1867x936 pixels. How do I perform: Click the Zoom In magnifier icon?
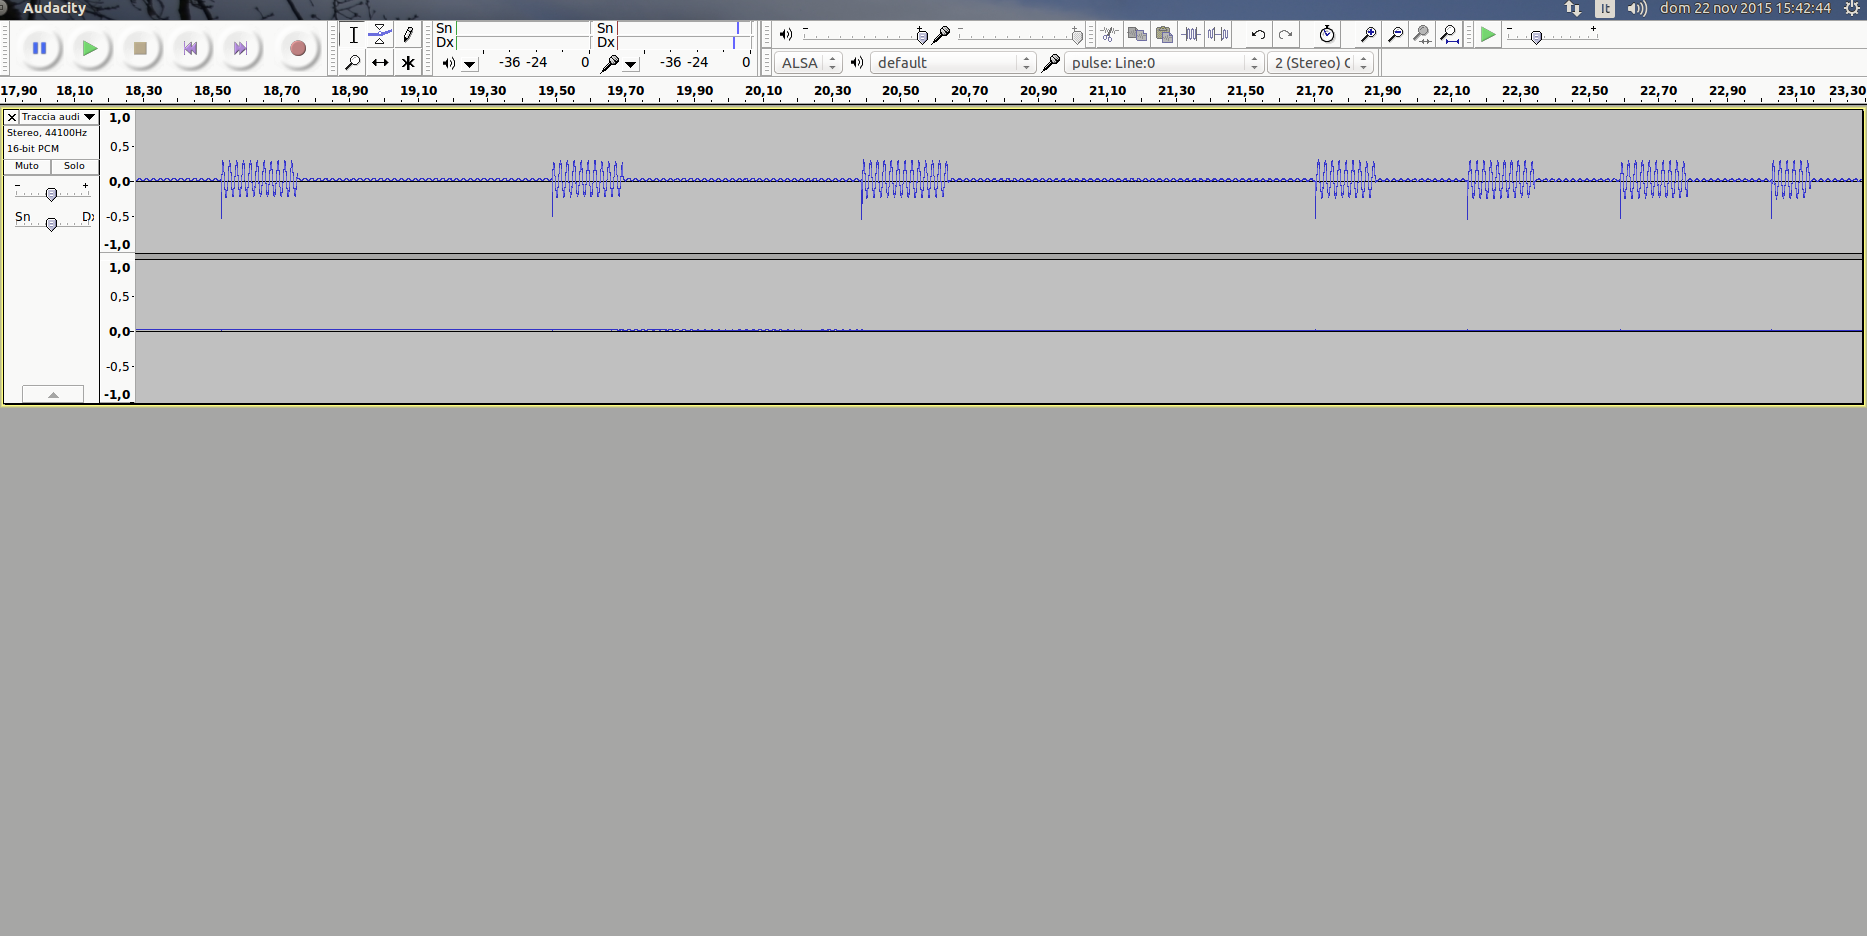click(x=1368, y=35)
